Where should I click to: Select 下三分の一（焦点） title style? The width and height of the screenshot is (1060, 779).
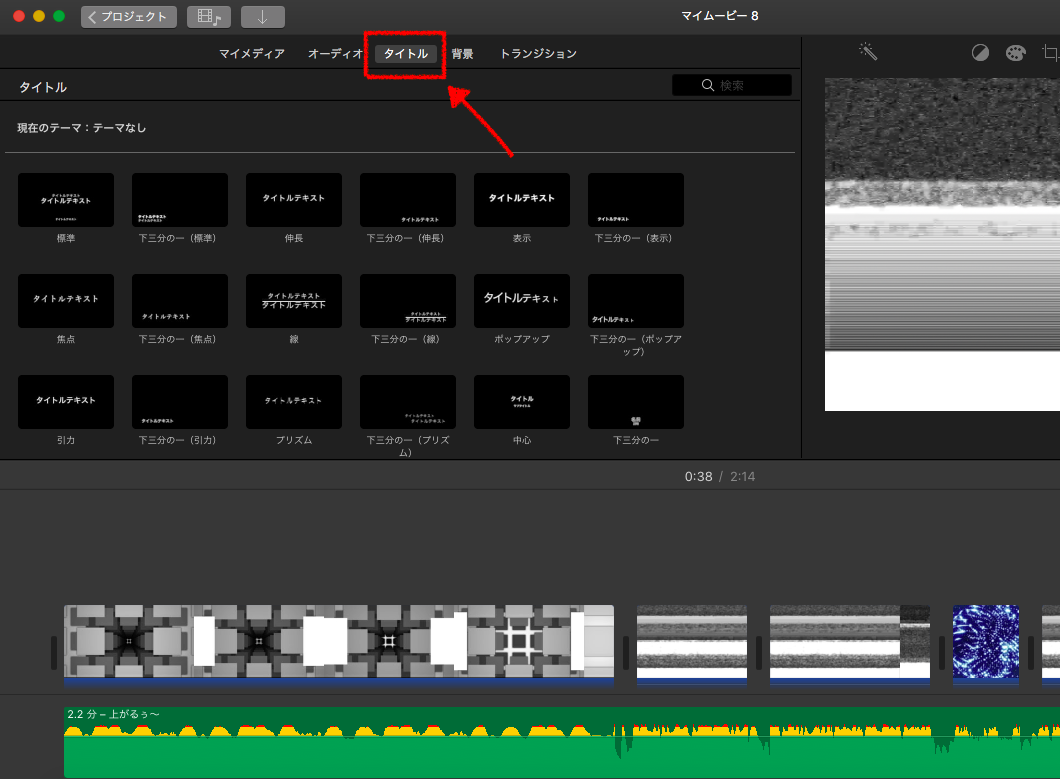tap(180, 301)
